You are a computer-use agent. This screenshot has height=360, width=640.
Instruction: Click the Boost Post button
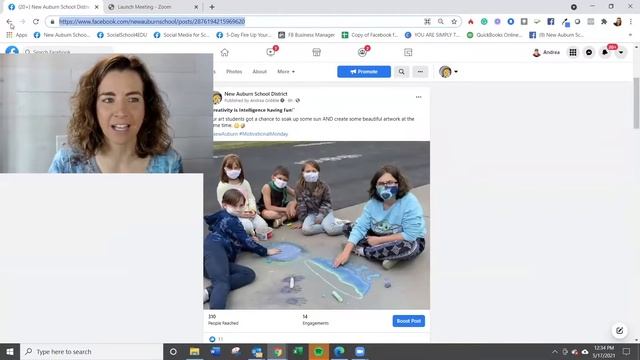(409, 321)
